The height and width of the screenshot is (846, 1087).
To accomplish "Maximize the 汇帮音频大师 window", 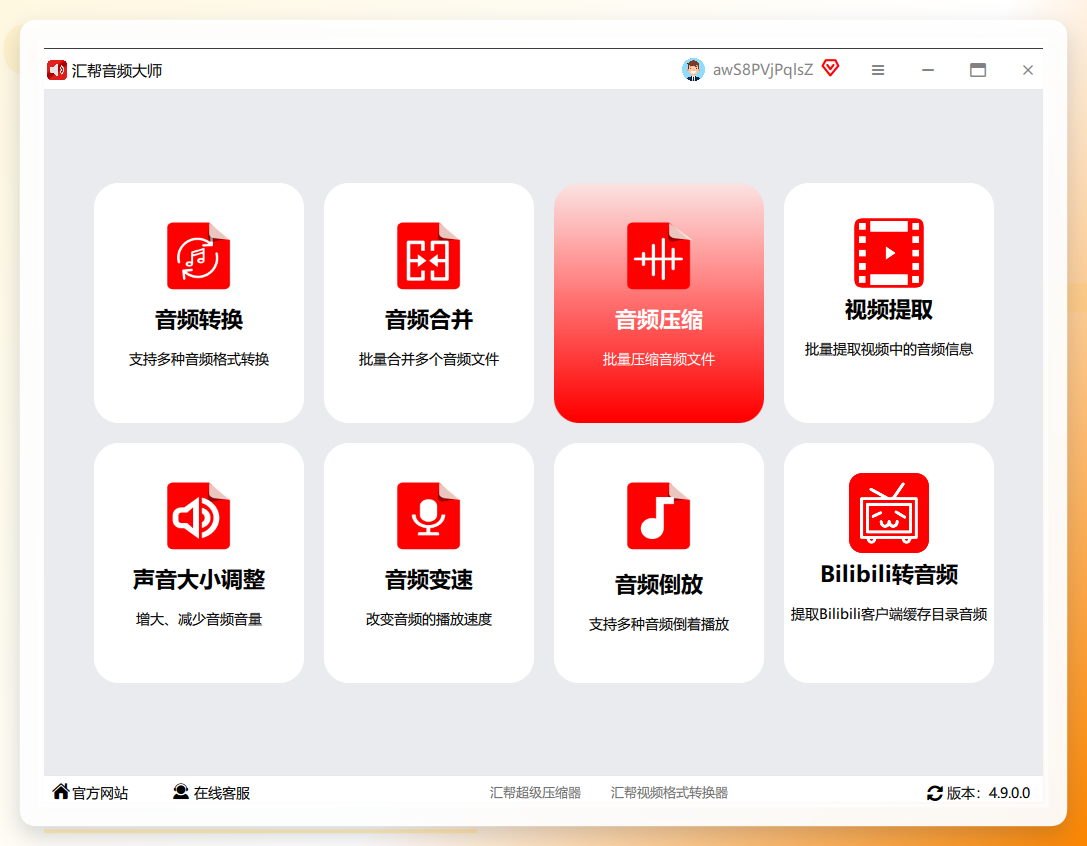I will pyautogui.click(x=977, y=70).
